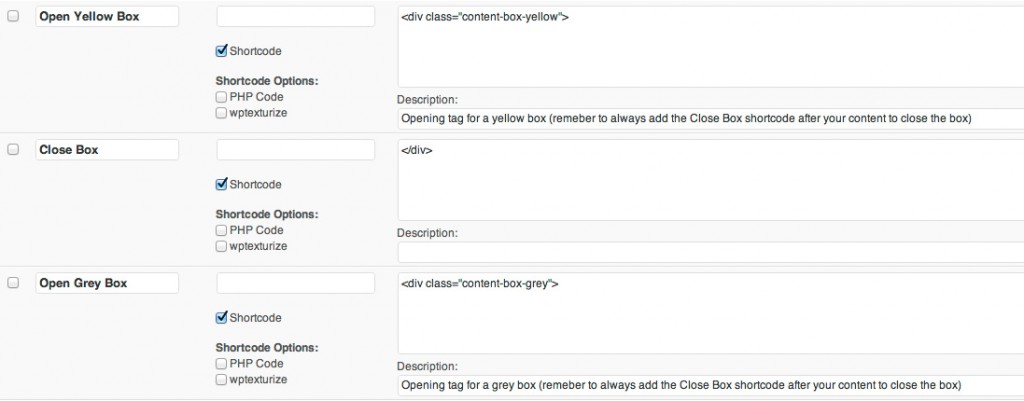Edit the Open Yellow Box title field
1024x401 pixels.
coord(107,16)
